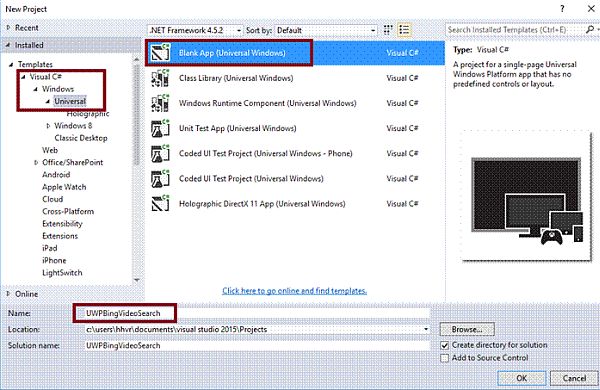Expand the Office/SharePoint tree node
The width and height of the screenshot is (600, 390).
36,163
